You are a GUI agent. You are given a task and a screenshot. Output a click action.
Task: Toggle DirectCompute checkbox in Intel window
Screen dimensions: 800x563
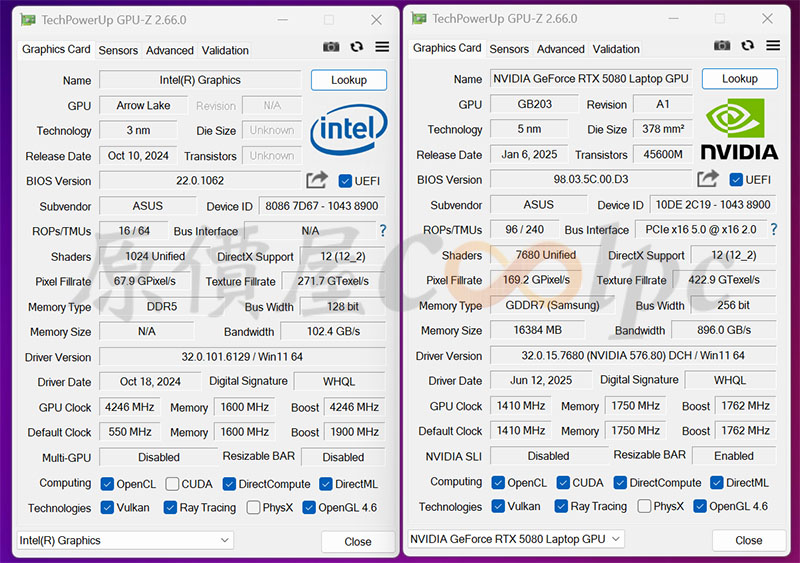pyautogui.click(x=229, y=484)
